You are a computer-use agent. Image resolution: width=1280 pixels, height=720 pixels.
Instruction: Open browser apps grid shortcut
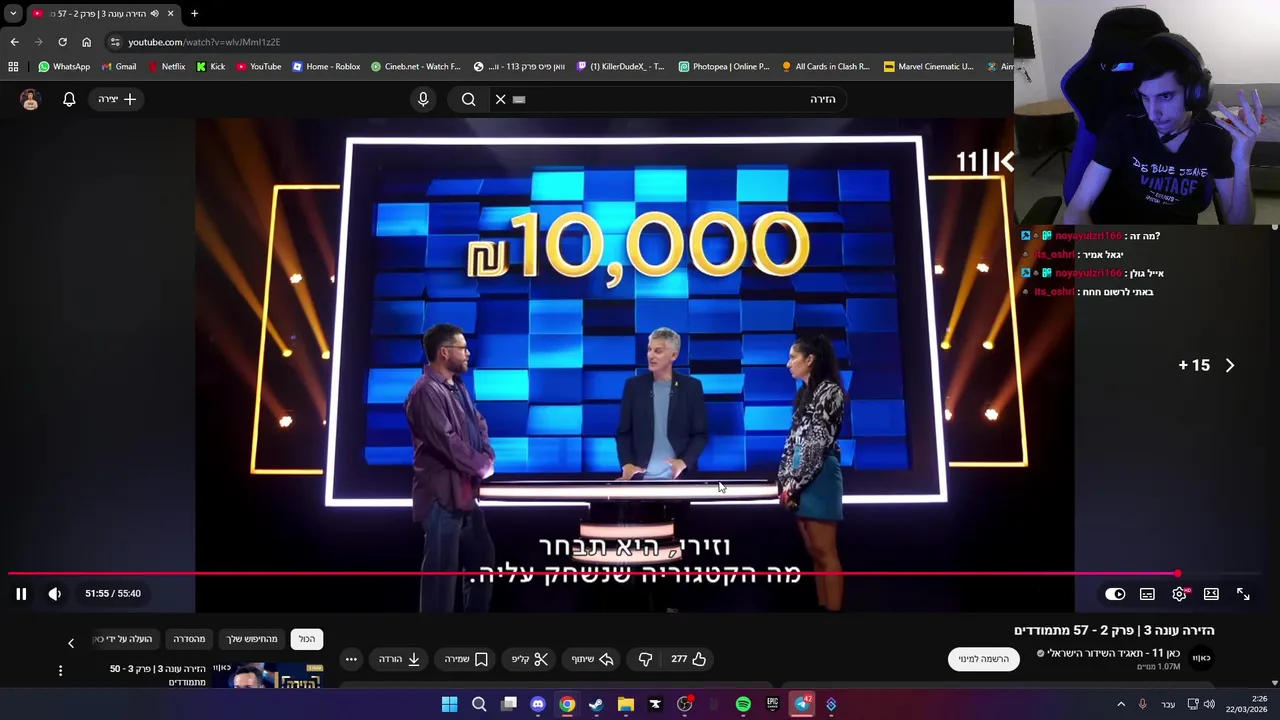(x=13, y=66)
